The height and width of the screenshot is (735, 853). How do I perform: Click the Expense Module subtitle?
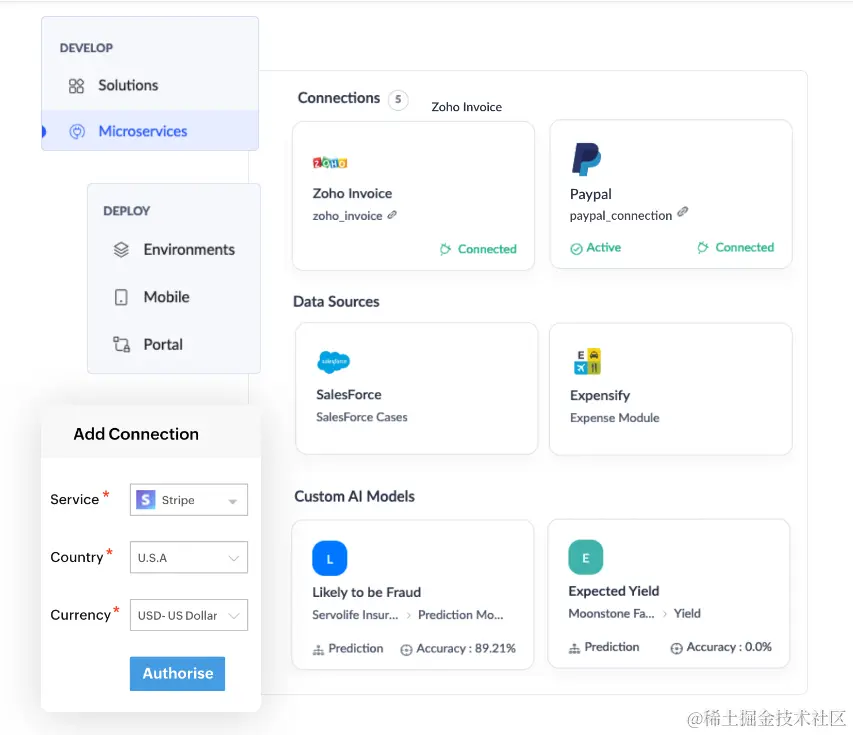(x=615, y=418)
